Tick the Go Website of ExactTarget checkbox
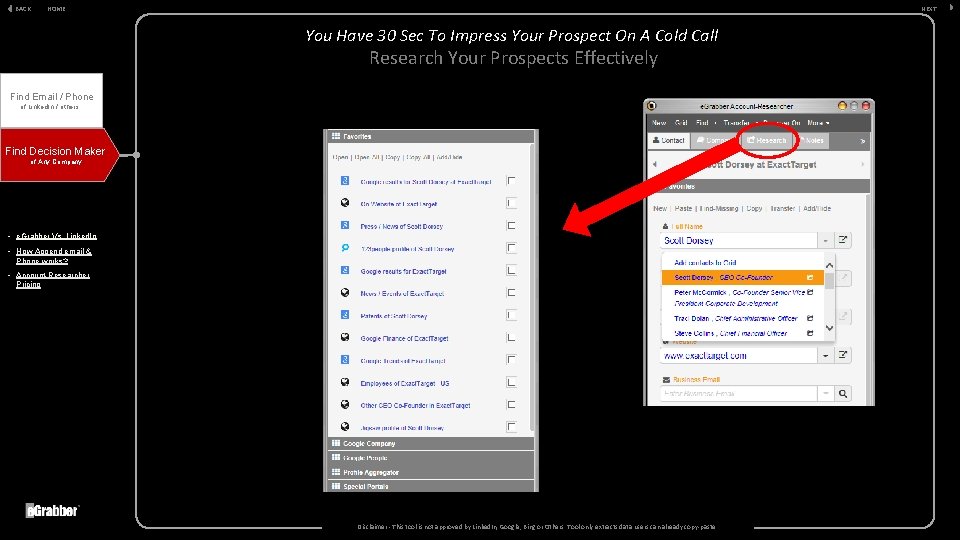The width and height of the screenshot is (960, 540). point(511,203)
